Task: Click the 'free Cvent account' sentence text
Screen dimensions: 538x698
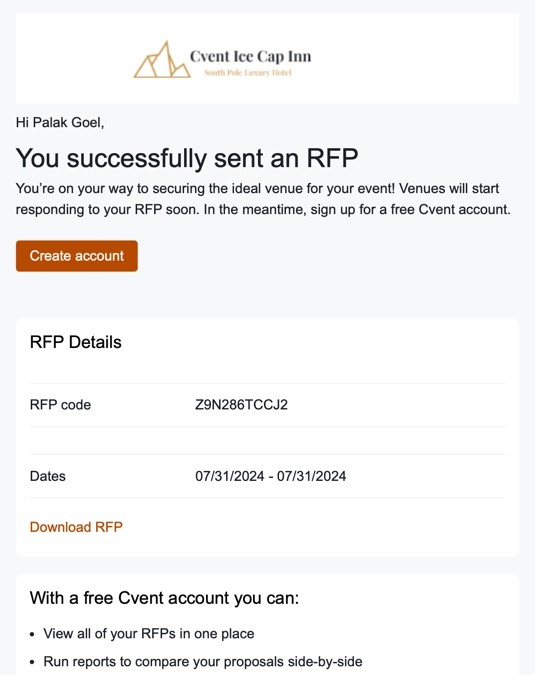Action: [357, 209]
